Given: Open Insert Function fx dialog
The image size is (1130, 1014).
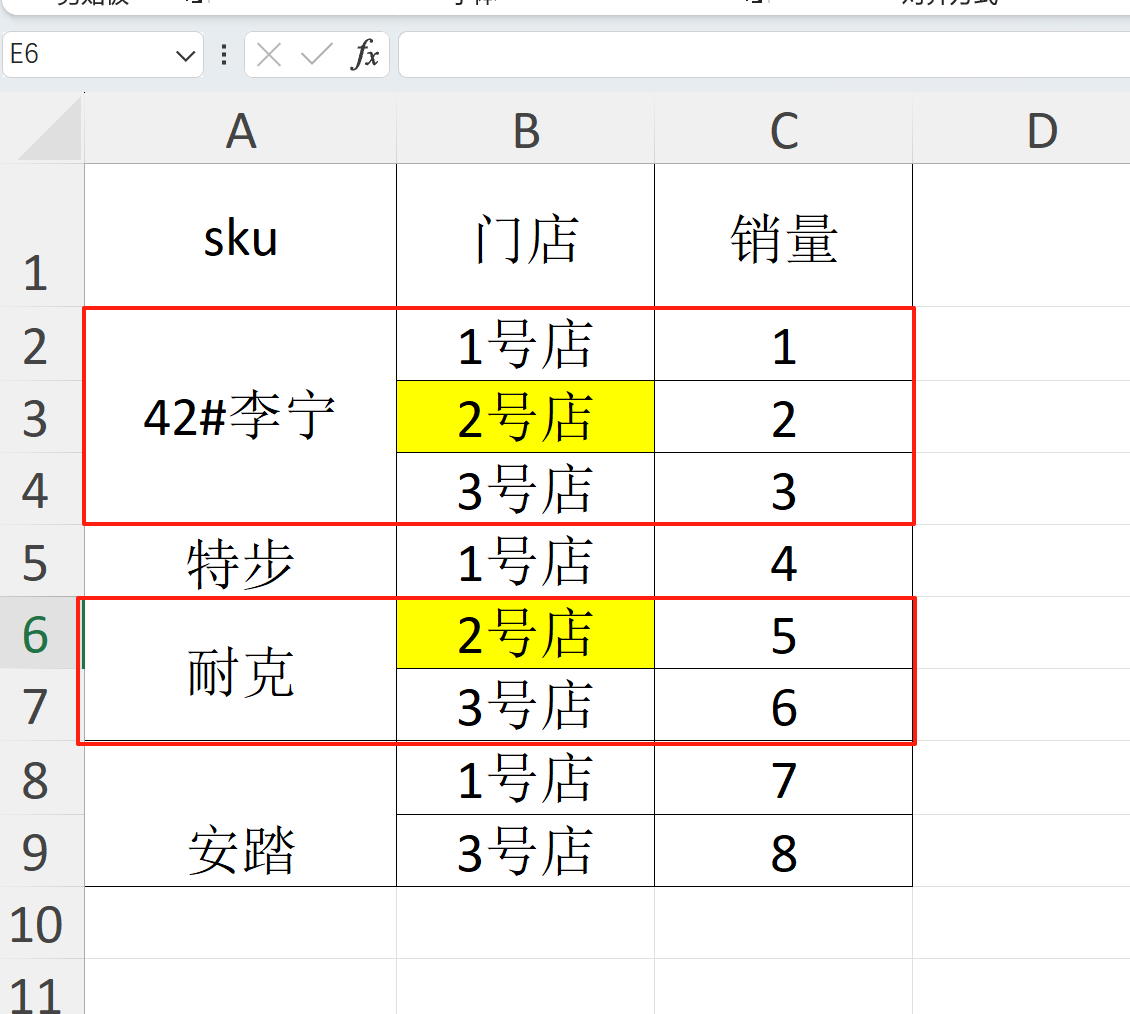Looking at the screenshot, I should [x=365, y=55].
